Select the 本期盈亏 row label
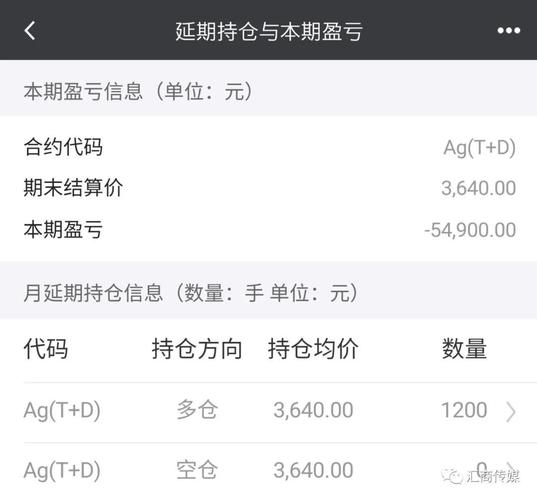The width and height of the screenshot is (537, 500). pos(63,229)
